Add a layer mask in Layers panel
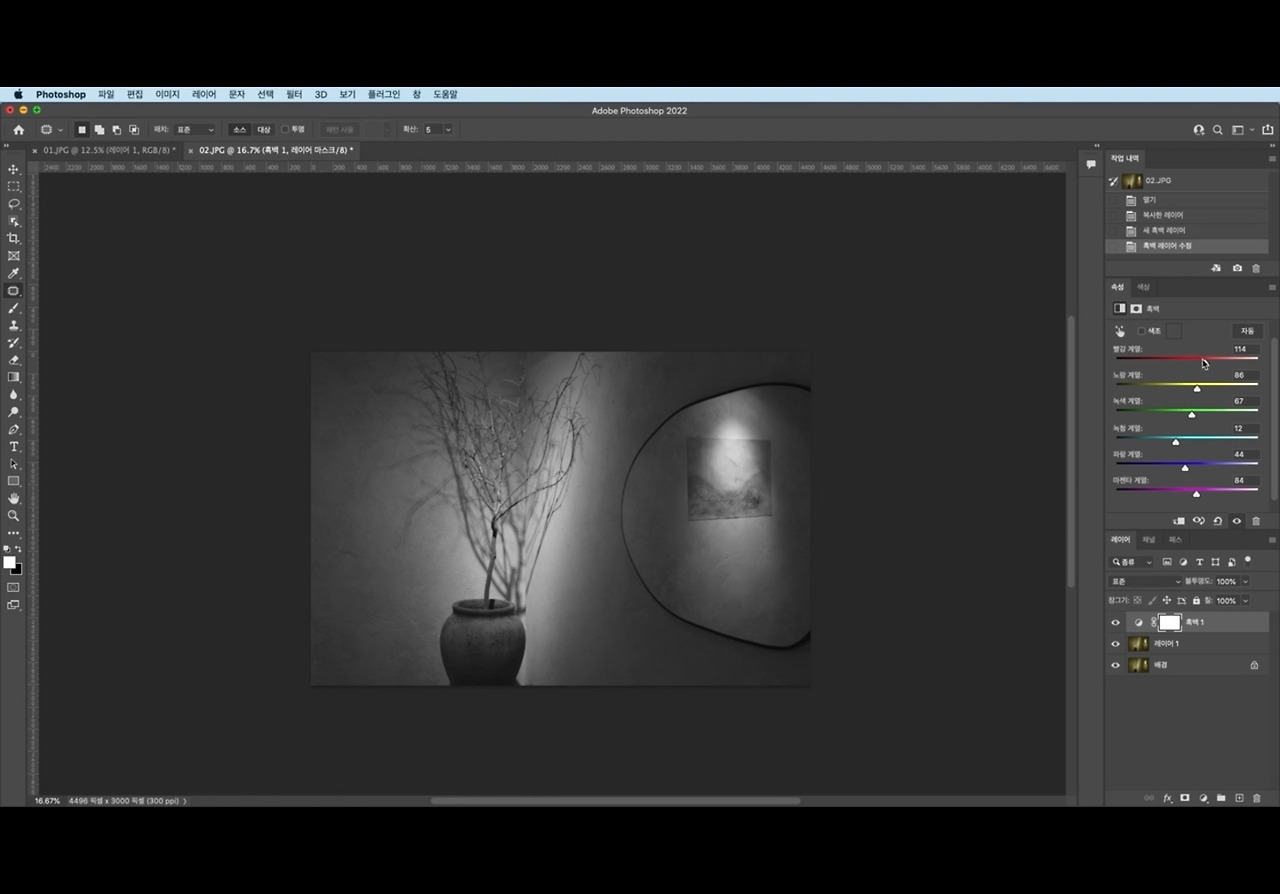The height and width of the screenshot is (894, 1280). (1185, 798)
